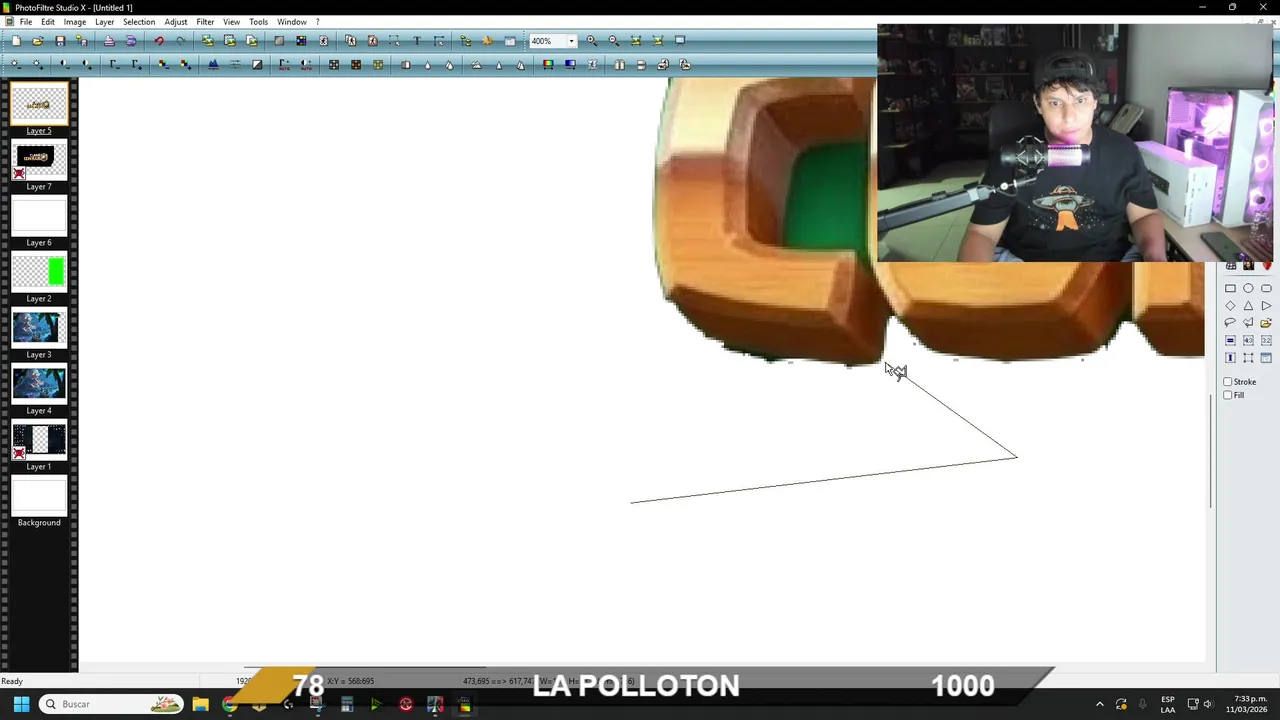Enable the Fill checkbox
The height and width of the screenshot is (720, 1280).
point(1228,395)
